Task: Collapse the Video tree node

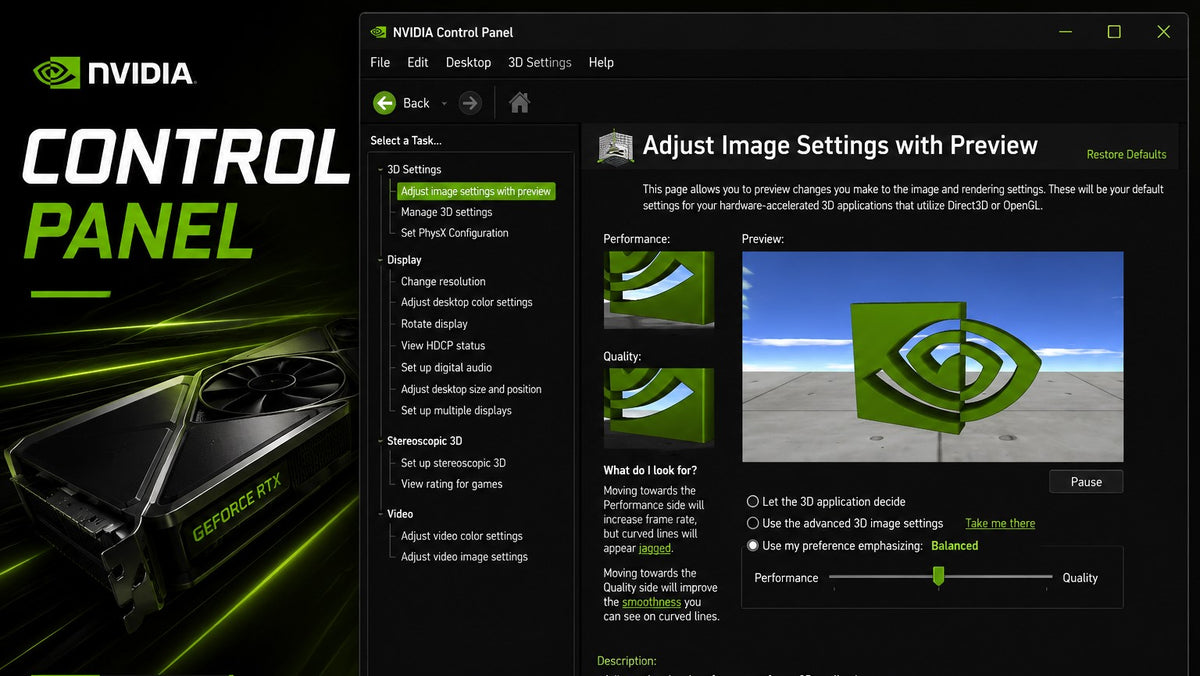Action: coord(380,514)
